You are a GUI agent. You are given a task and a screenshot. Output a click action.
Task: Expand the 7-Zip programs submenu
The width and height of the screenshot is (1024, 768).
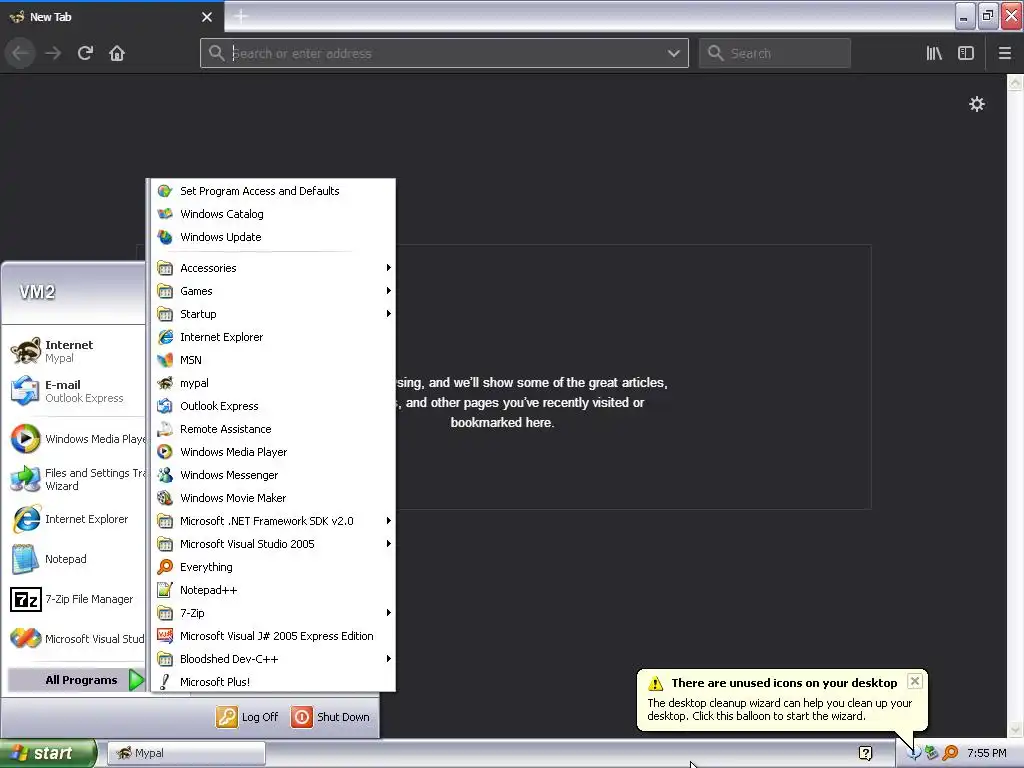pyautogui.click(x=273, y=613)
